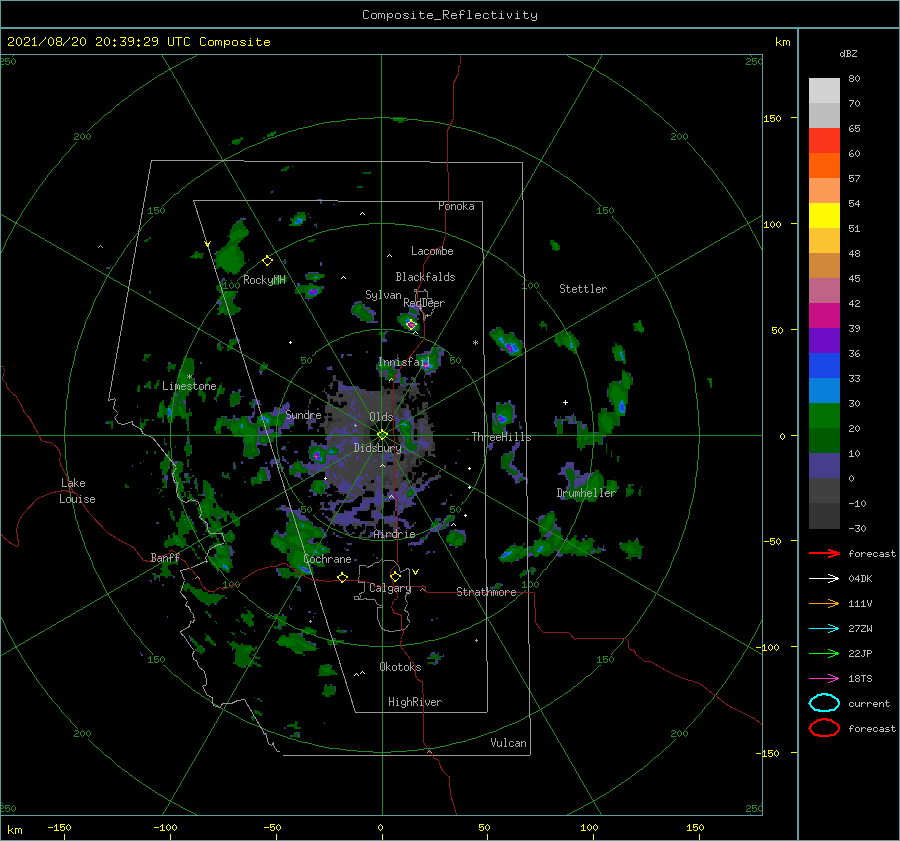Click the cyan current ellipse icon
Screen dimensions: 900x841
coord(824,703)
